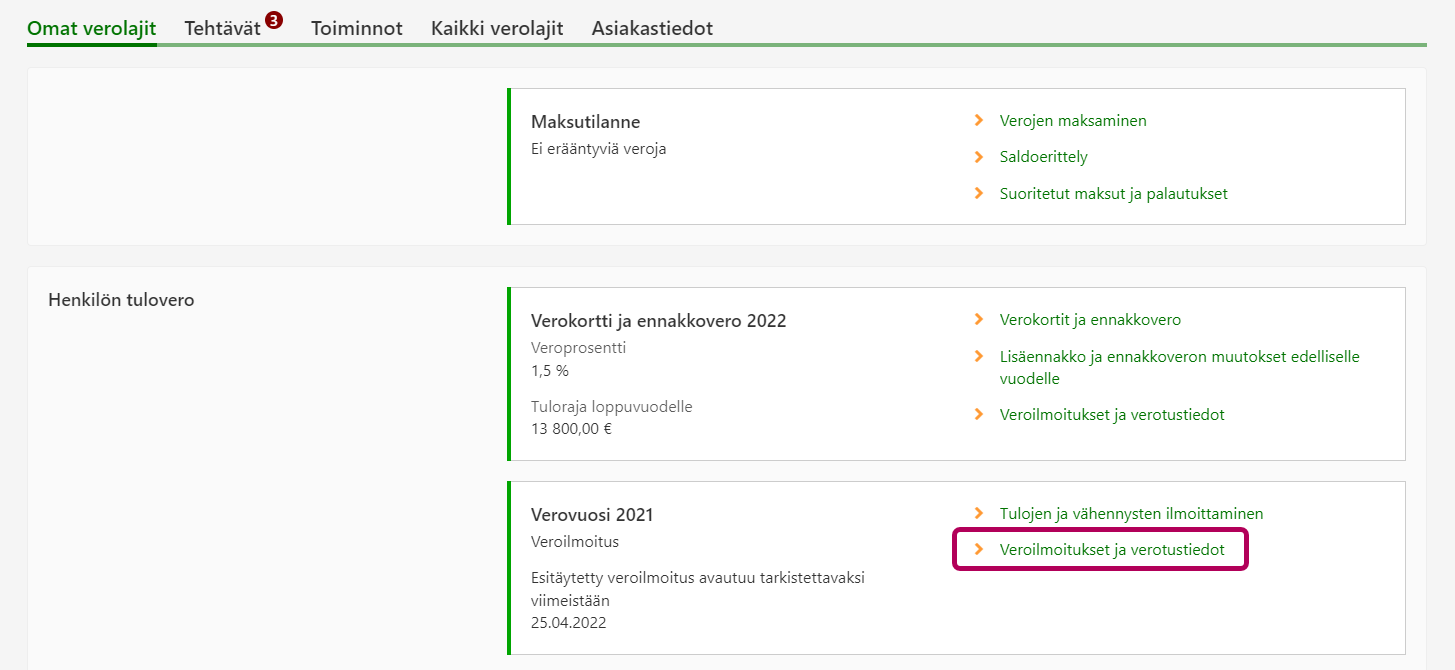The height and width of the screenshot is (670, 1455).
Task: Click the arrow icon before Suoritetut maksut ja palautukset
Action: point(979,194)
